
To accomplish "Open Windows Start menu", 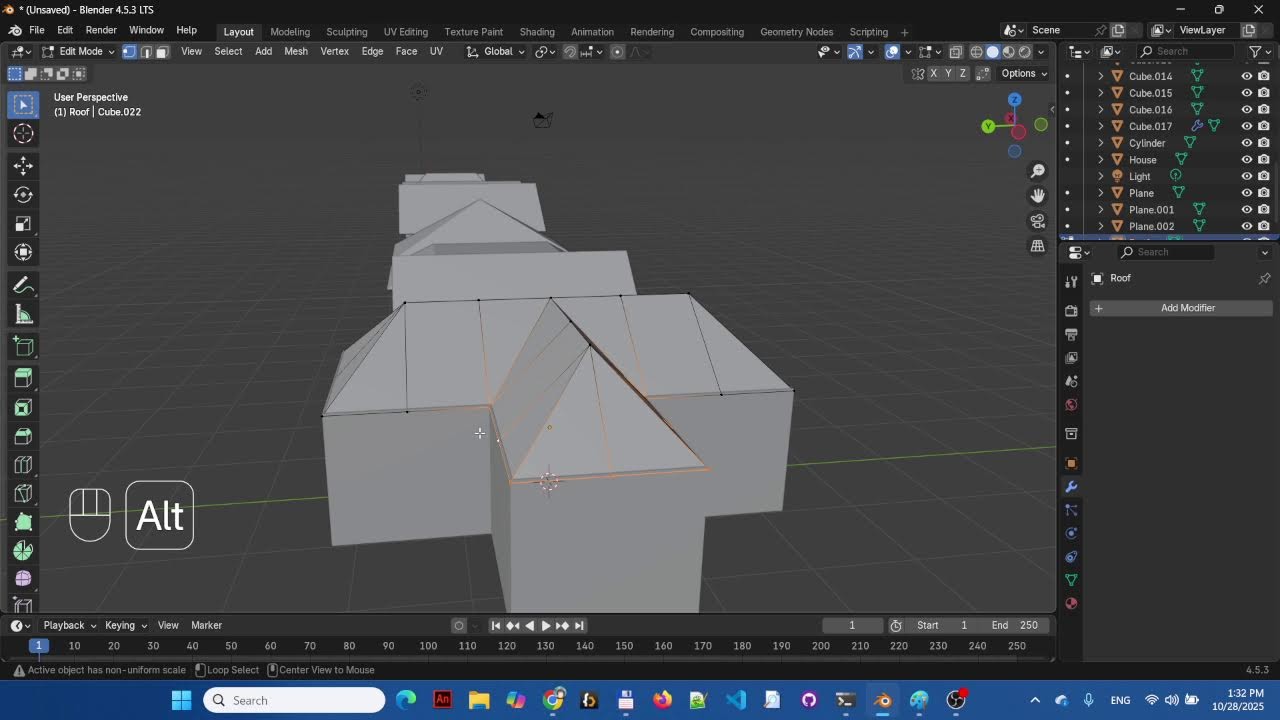I will (181, 700).
